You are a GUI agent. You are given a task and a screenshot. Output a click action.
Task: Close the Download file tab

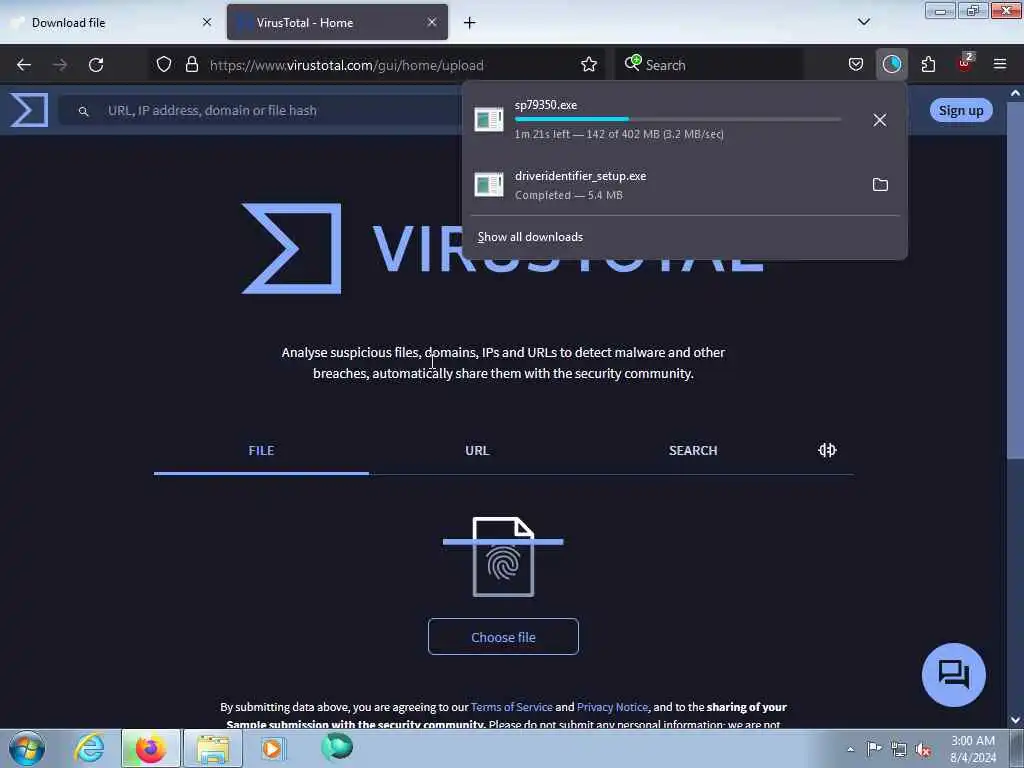pyautogui.click(x=207, y=22)
